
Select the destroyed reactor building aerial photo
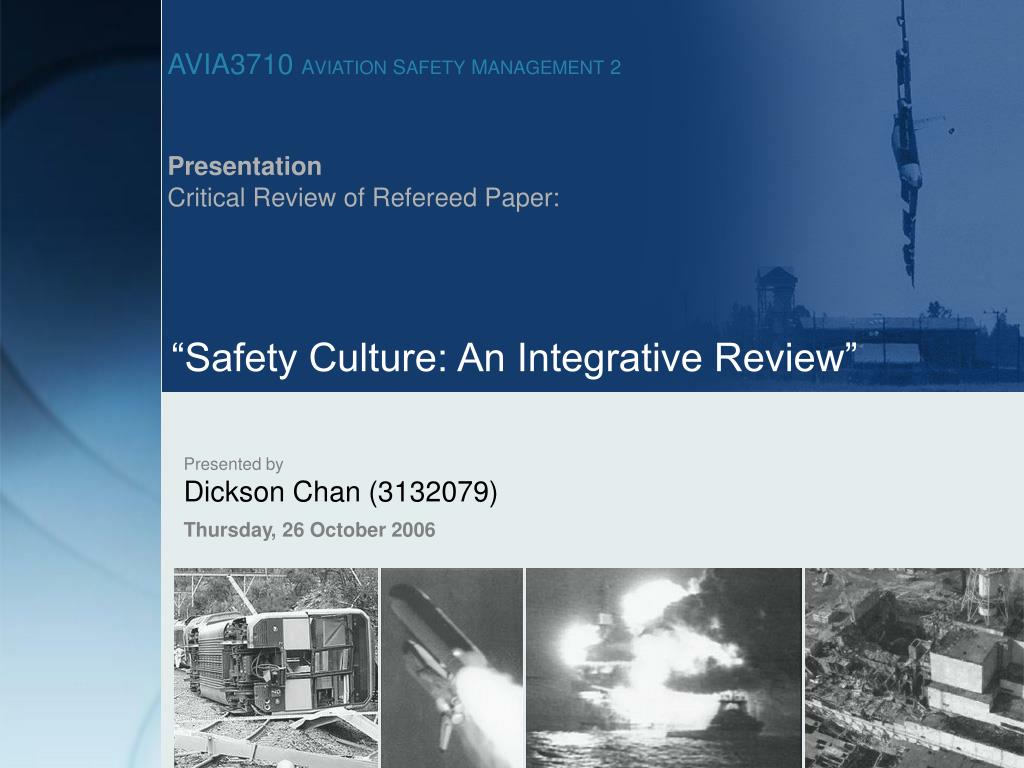(914, 668)
